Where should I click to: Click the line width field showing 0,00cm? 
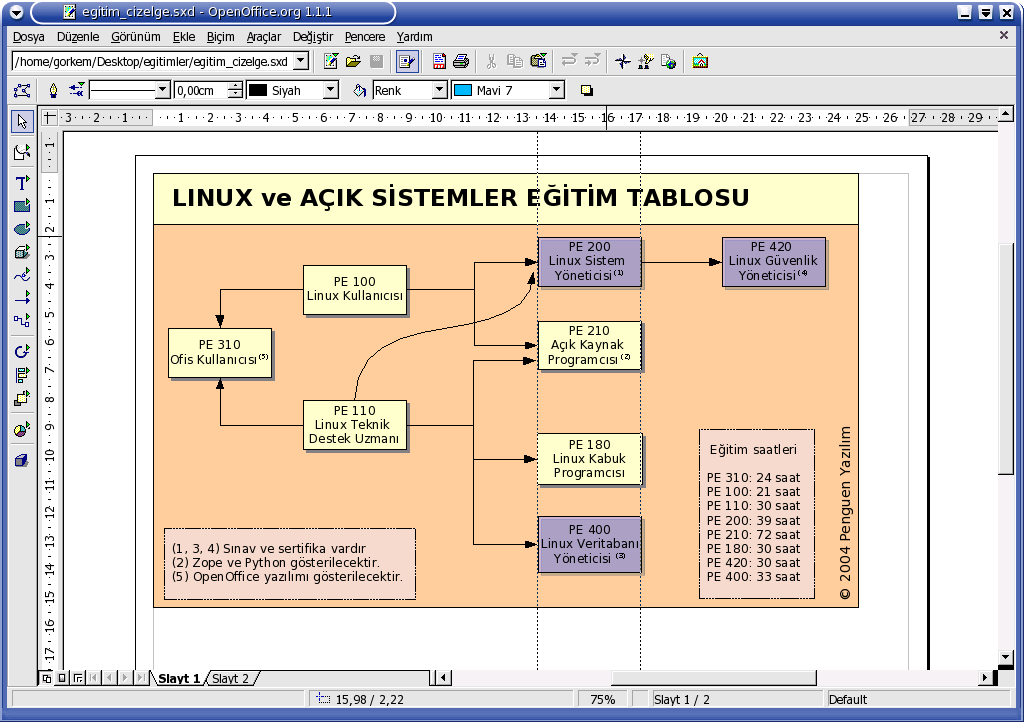click(201, 91)
